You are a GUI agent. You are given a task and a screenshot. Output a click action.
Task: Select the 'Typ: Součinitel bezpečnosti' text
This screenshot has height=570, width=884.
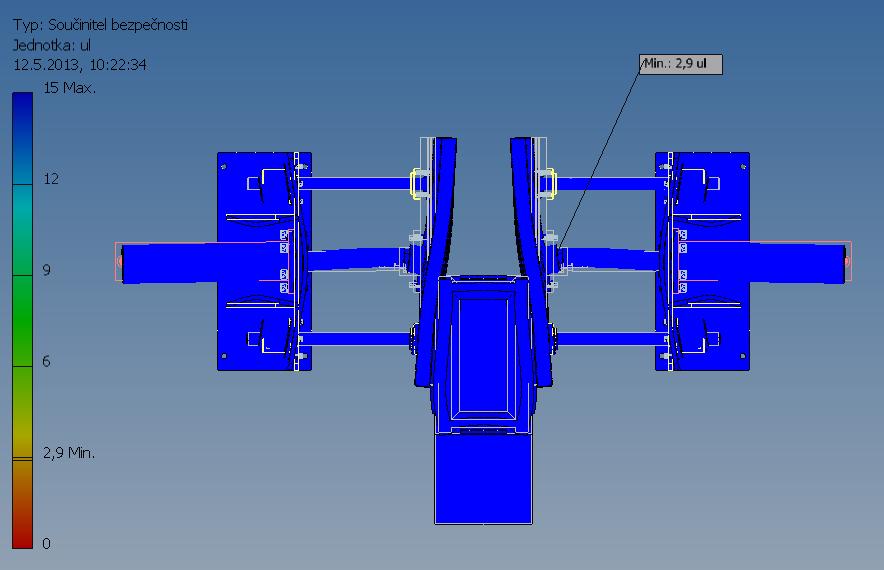coord(100,25)
